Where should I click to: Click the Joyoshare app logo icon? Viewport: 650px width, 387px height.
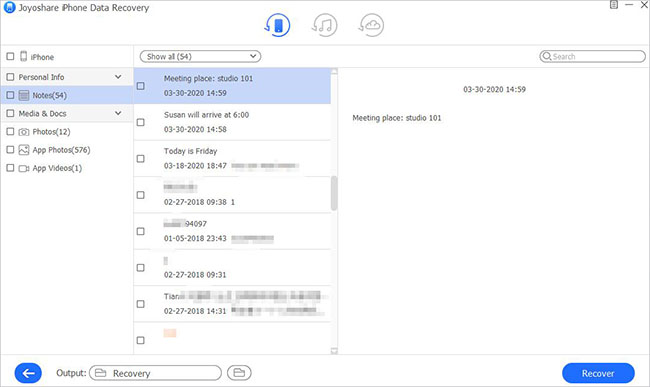click(x=10, y=7)
